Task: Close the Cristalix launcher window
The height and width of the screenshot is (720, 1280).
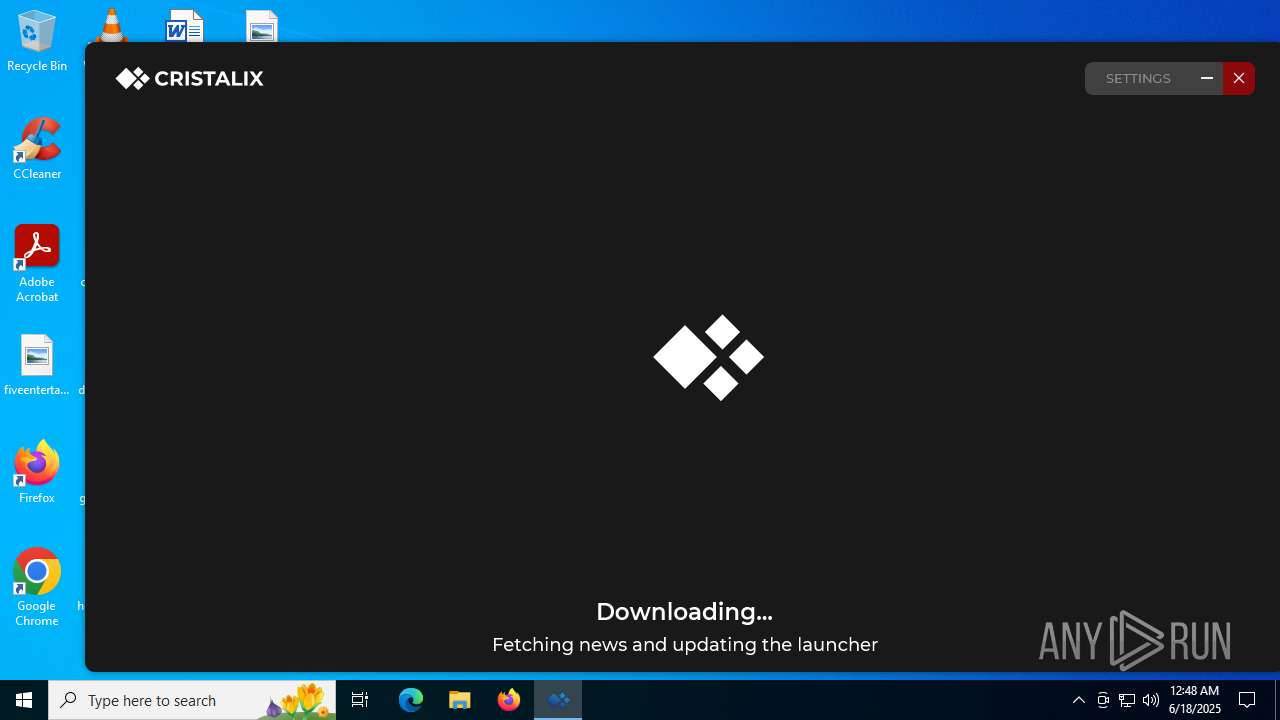Action: coord(1238,78)
